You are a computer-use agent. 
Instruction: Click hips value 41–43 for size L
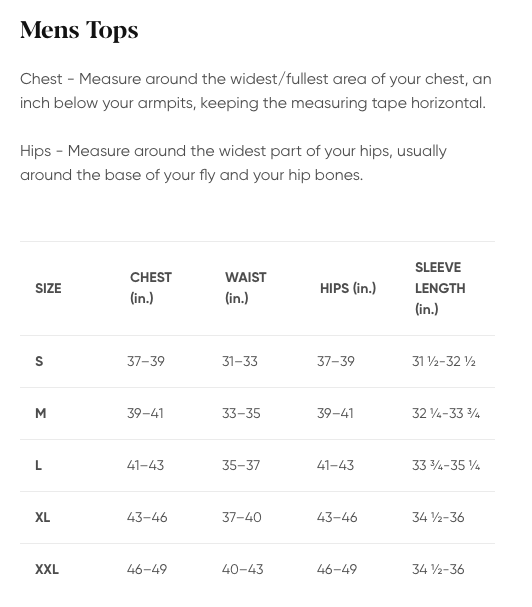point(335,465)
